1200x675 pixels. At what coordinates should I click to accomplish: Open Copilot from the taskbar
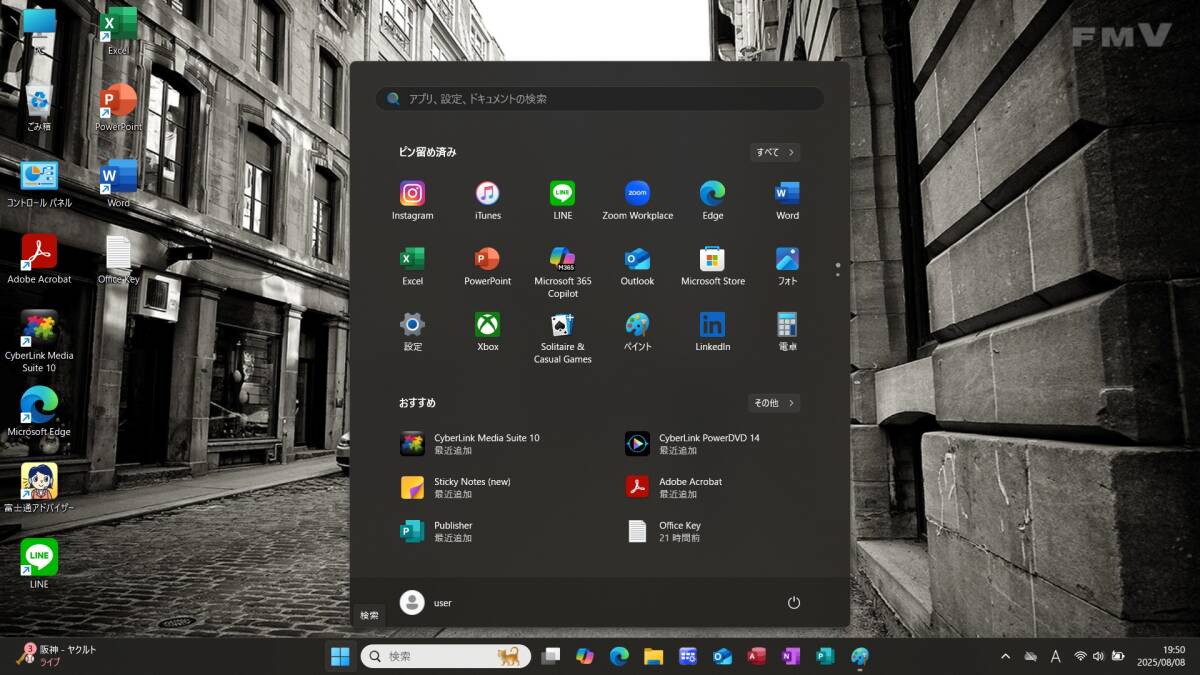[585, 656]
